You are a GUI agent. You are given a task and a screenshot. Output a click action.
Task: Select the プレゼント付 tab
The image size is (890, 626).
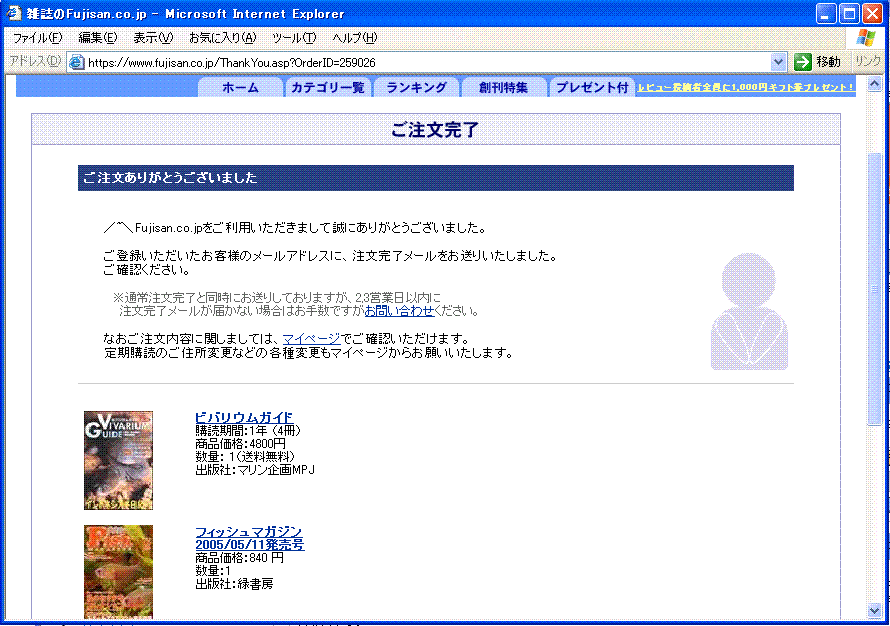click(x=592, y=87)
